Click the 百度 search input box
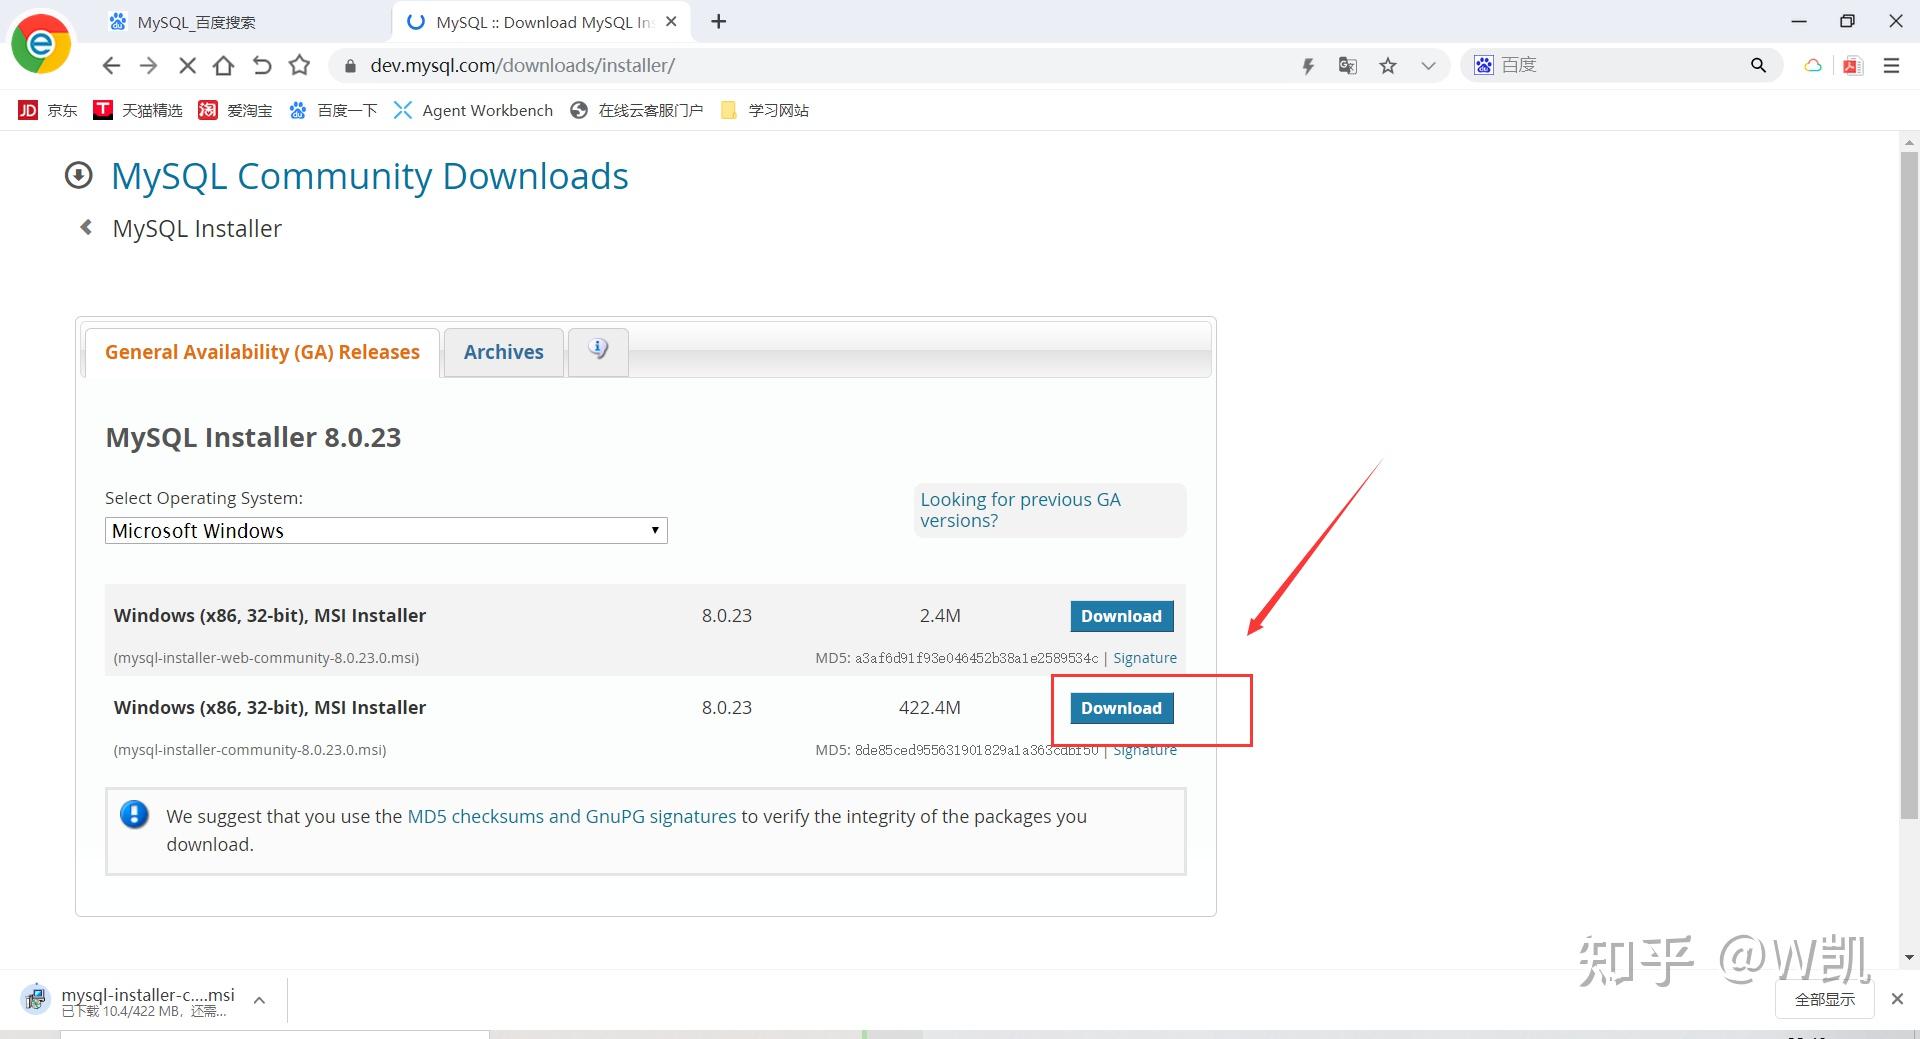The height and width of the screenshot is (1039, 1920). [1620, 65]
